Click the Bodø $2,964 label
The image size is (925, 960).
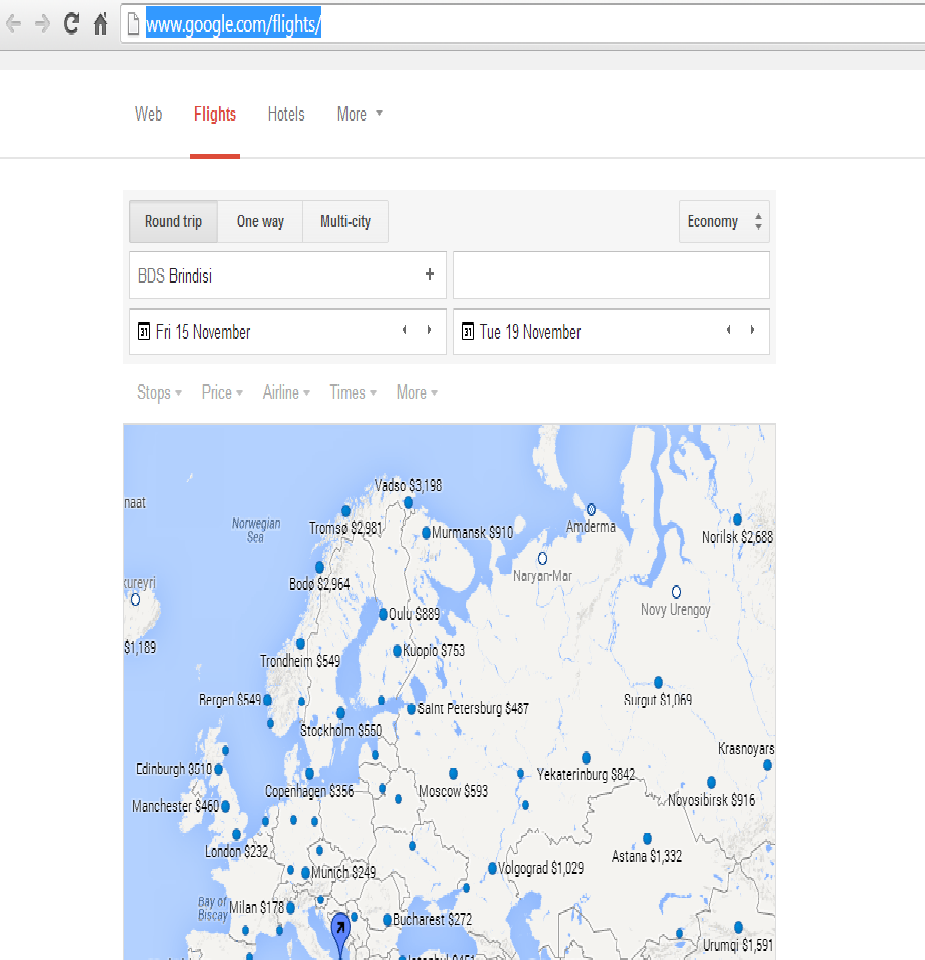[x=320, y=583]
